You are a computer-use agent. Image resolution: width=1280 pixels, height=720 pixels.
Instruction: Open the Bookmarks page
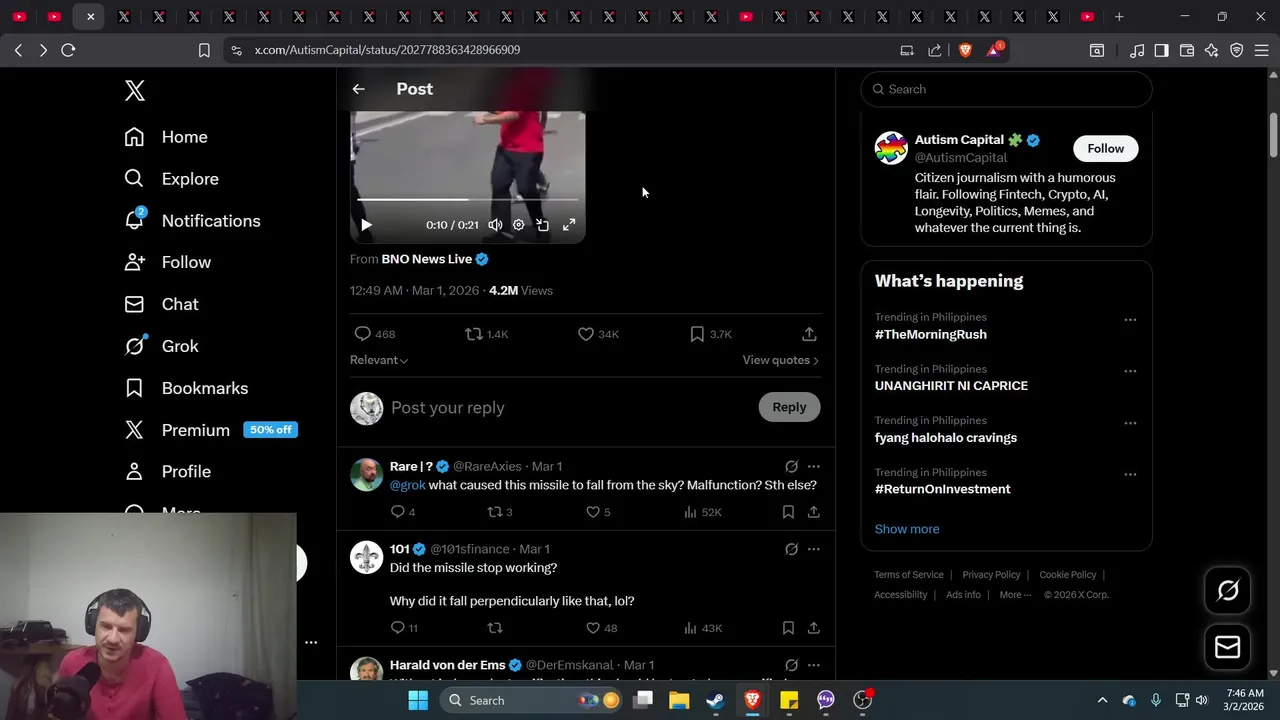pos(186,388)
